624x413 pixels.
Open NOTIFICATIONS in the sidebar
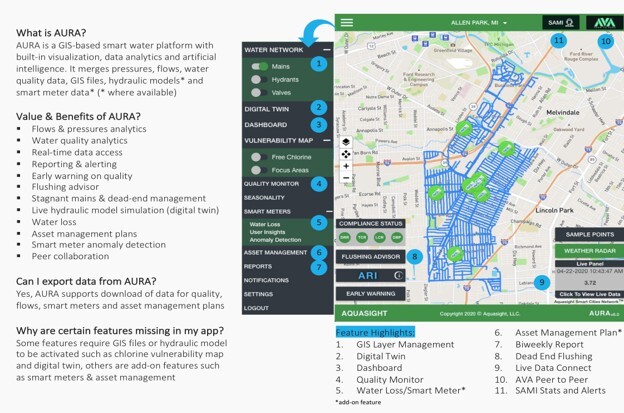[x=266, y=280]
